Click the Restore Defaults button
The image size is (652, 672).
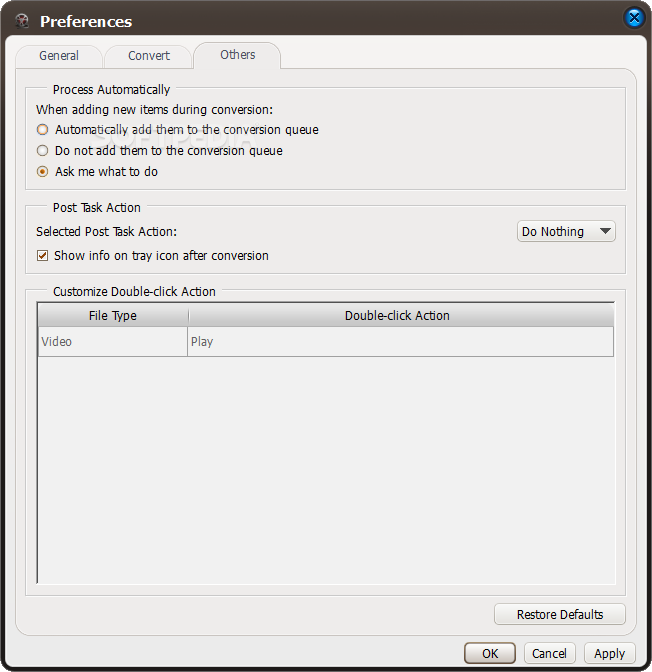pos(559,615)
